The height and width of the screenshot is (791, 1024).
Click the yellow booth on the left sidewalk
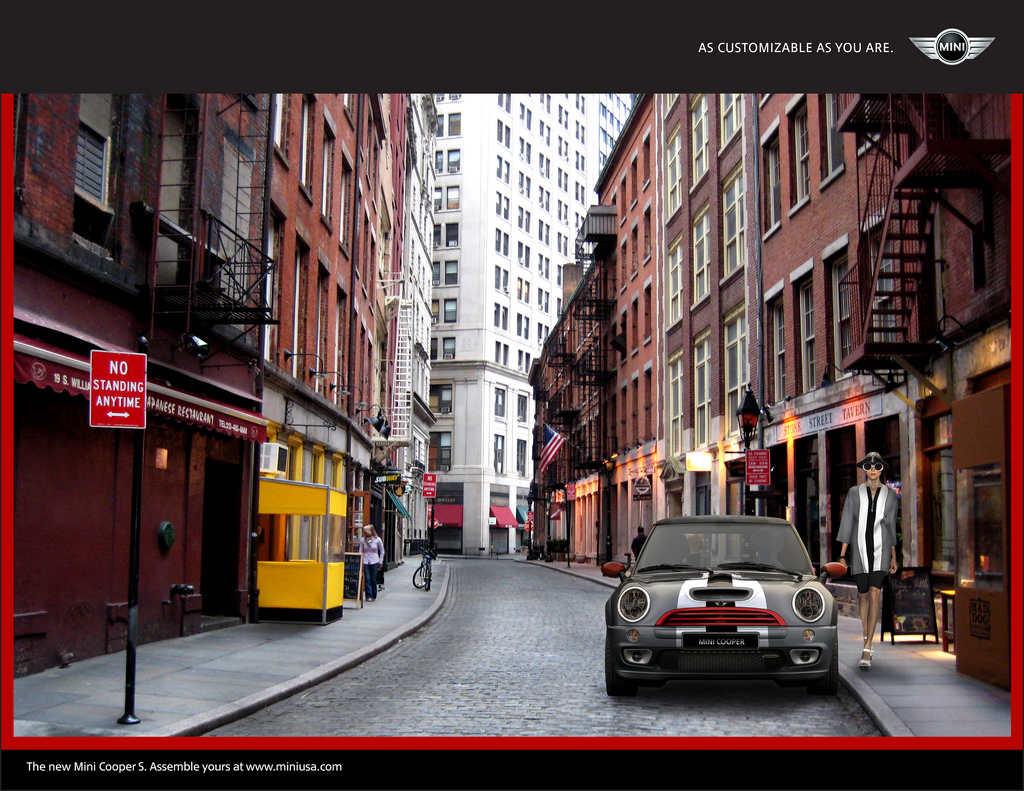click(301, 548)
